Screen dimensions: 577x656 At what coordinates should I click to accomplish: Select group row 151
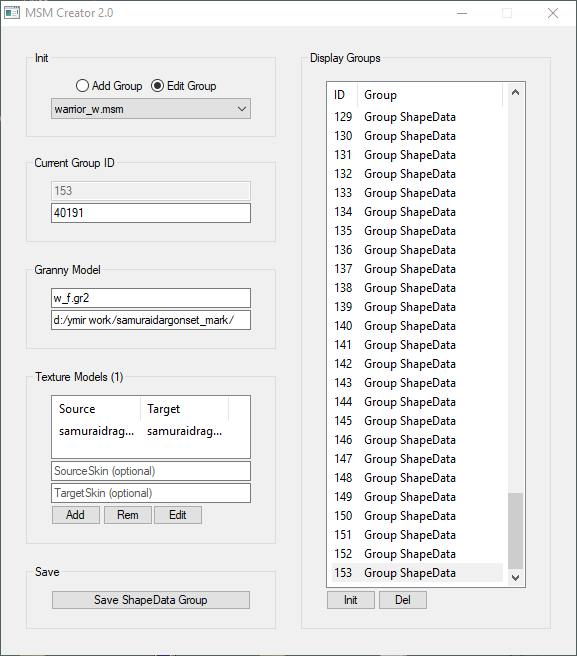pos(417,535)
